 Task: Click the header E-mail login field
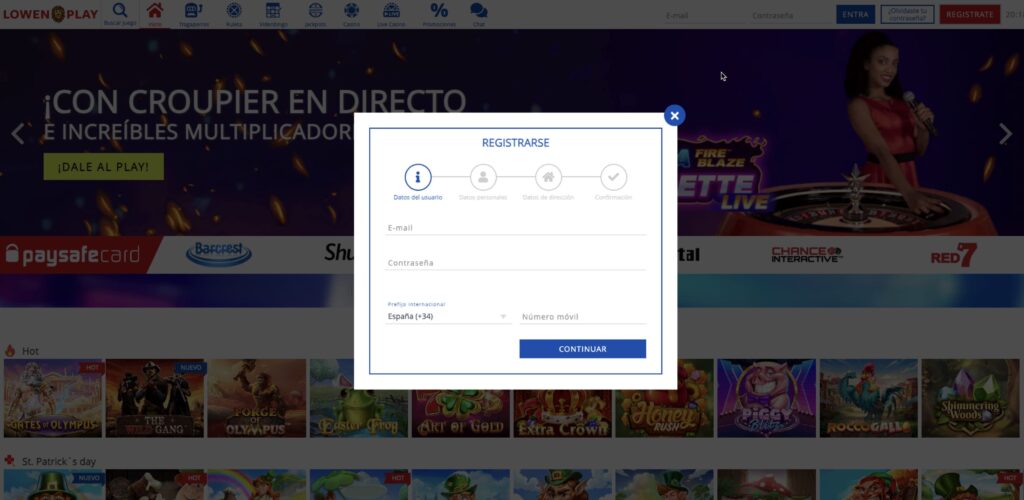[704, 15]
